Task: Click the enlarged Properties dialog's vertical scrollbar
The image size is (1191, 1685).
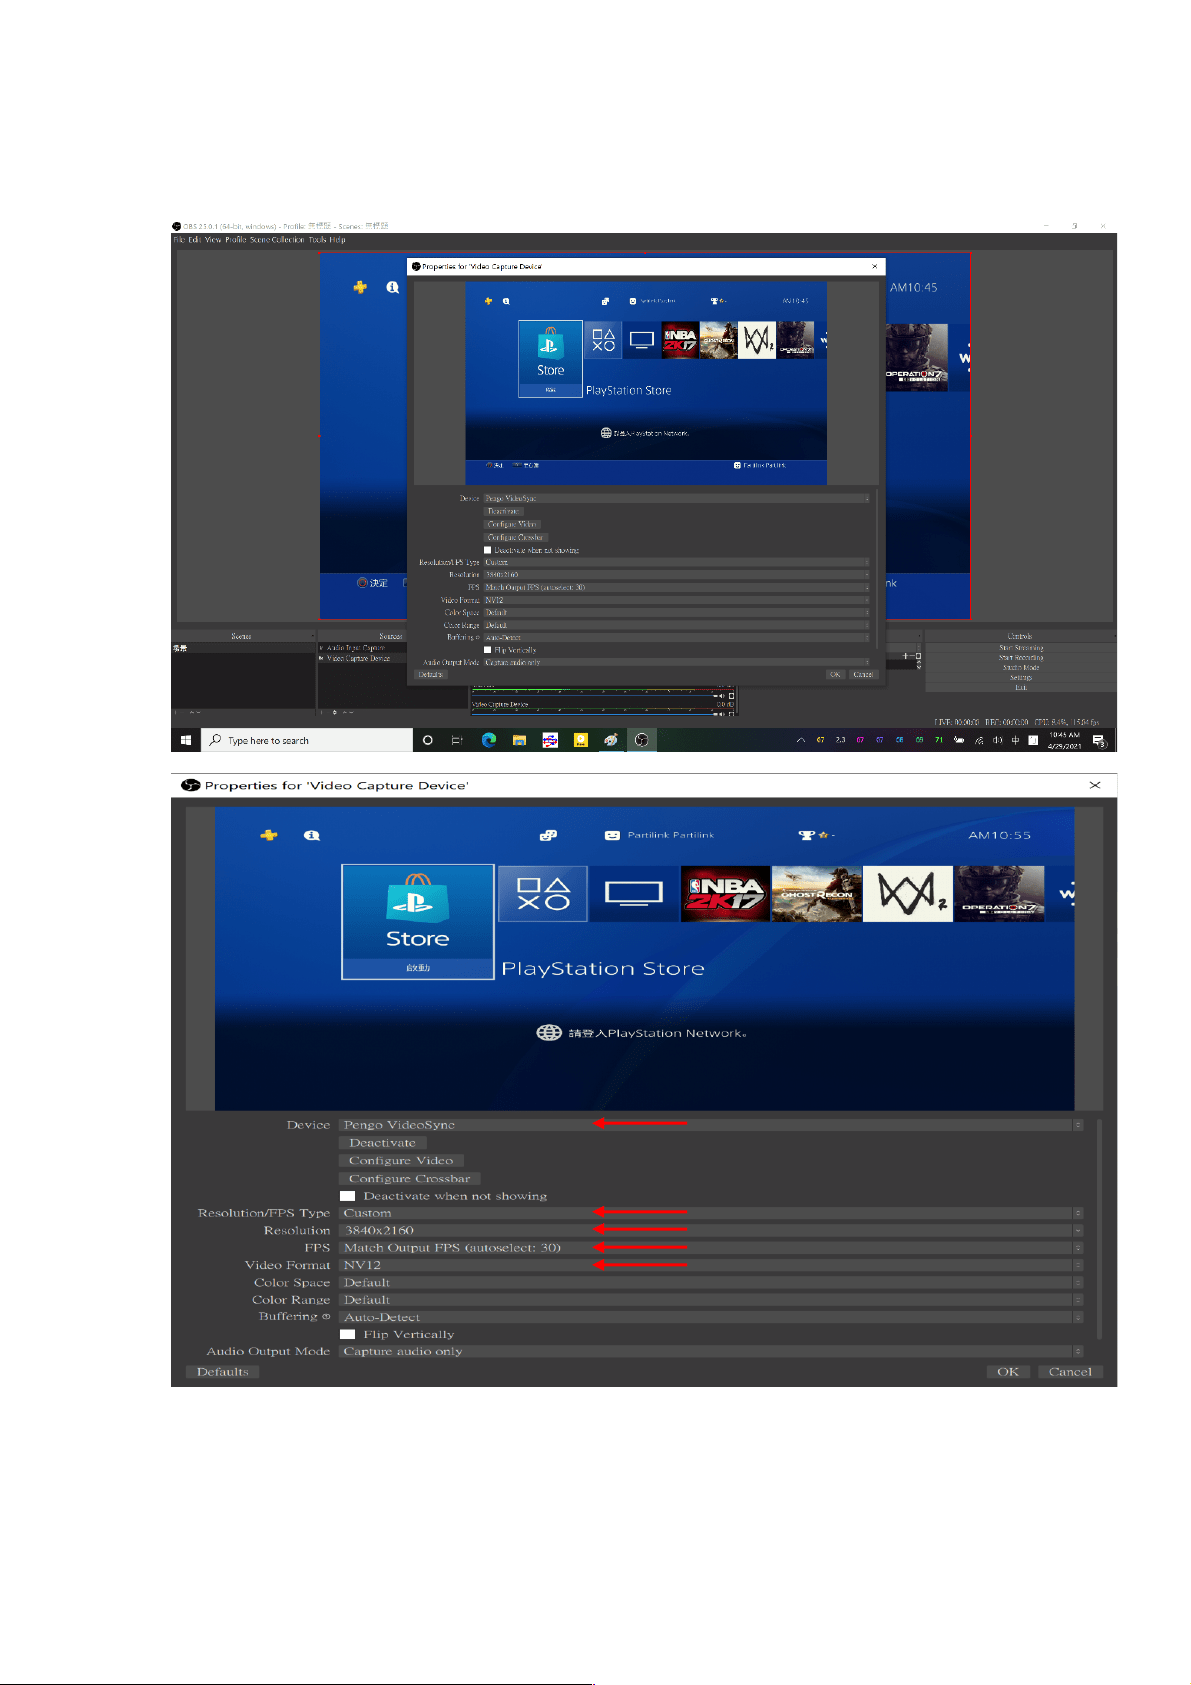Action: tap(1099, 1230)
